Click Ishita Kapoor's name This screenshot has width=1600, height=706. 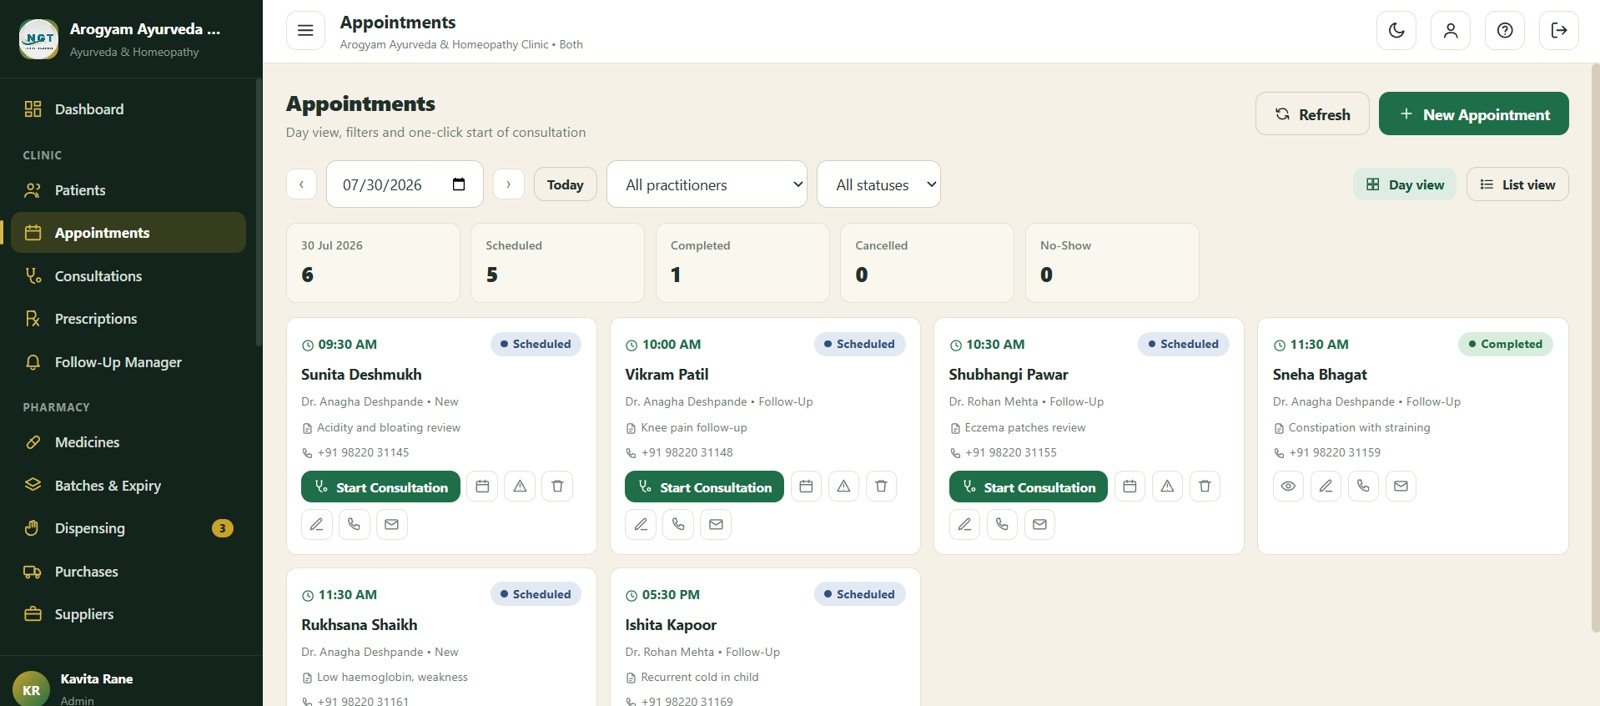coord(671,624)
